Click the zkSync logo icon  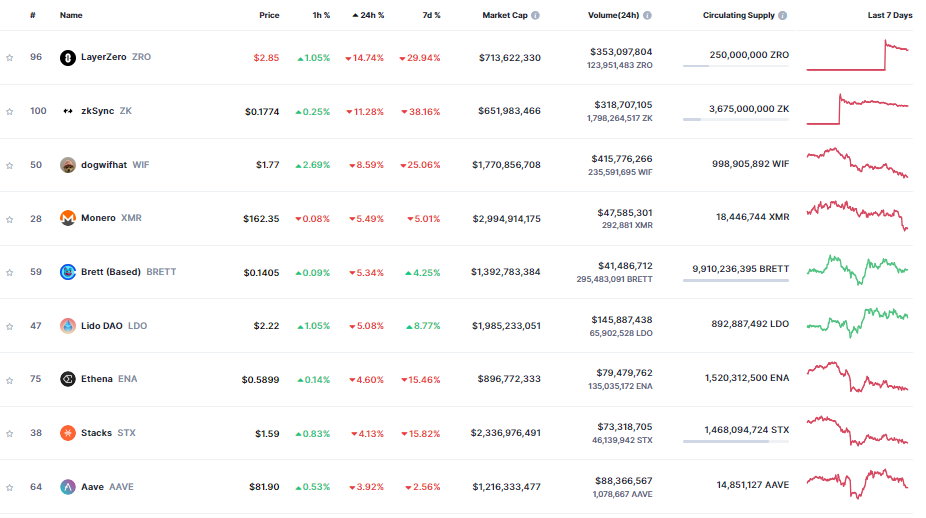(68, 111)
